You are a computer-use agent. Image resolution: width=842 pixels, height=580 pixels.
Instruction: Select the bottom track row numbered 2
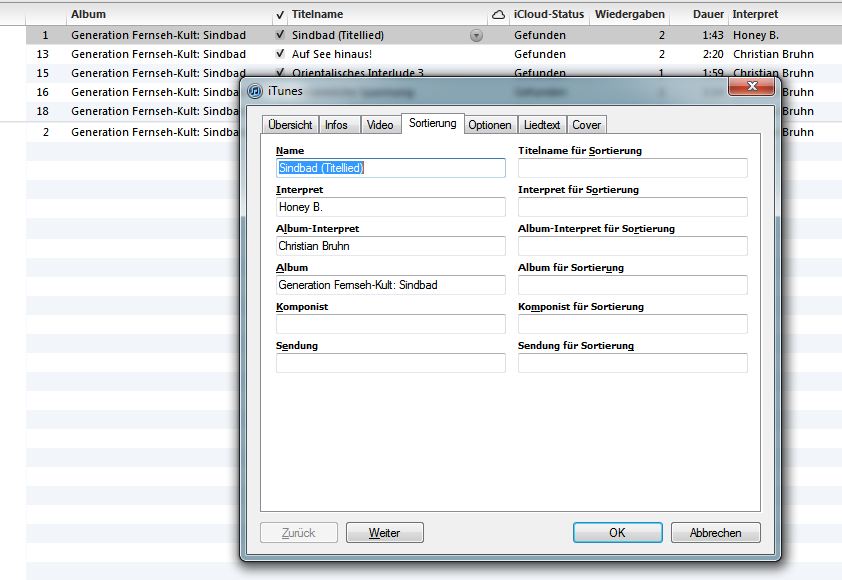pyautogui.click(x=133, y=132)
